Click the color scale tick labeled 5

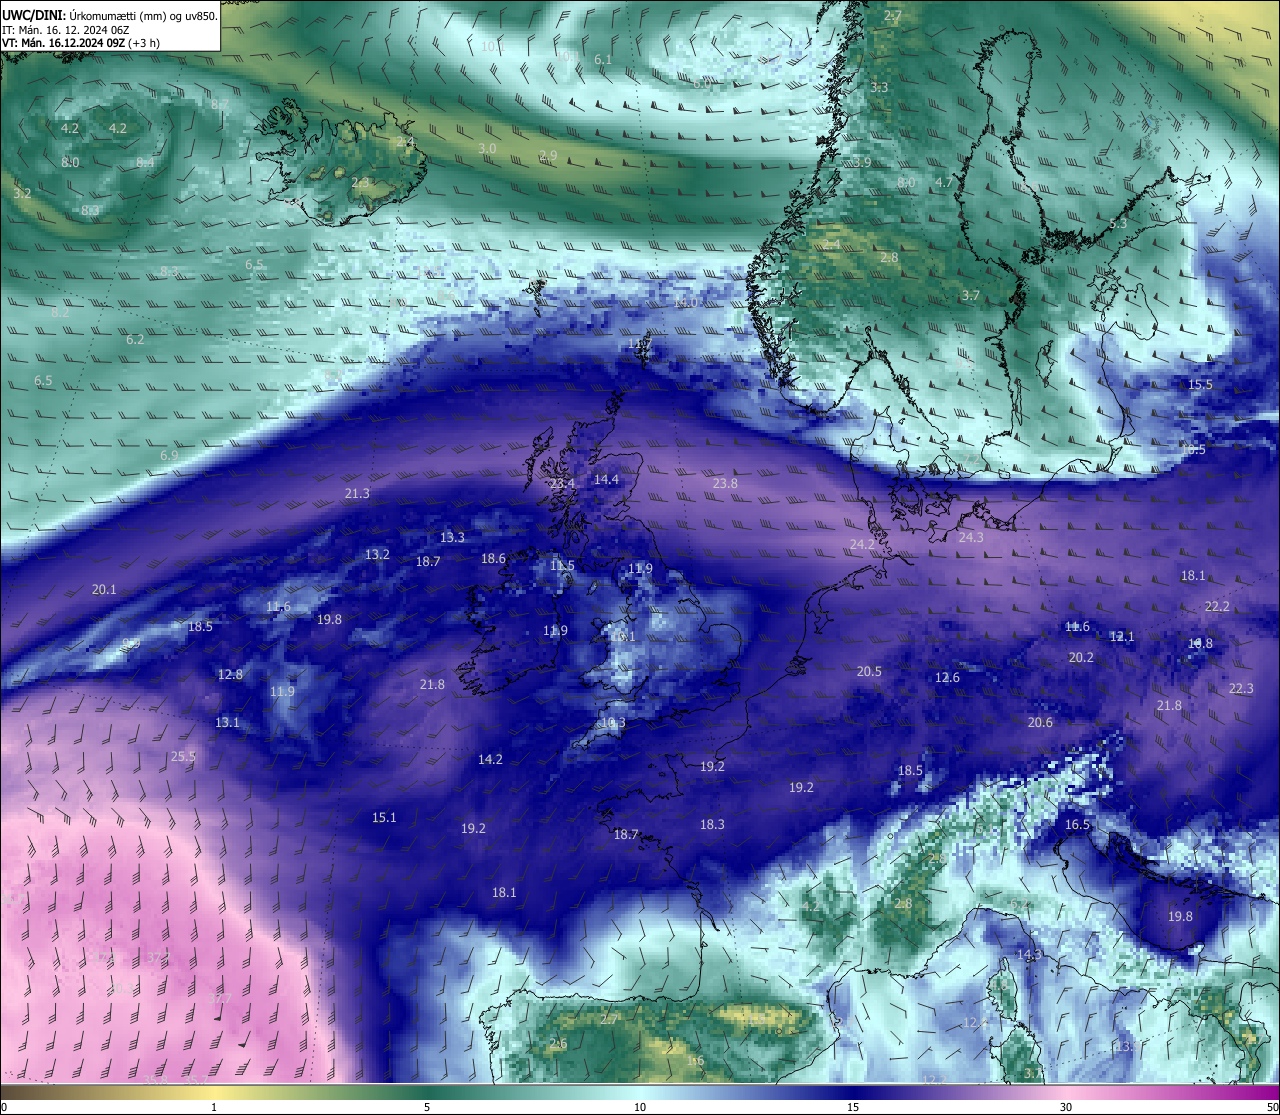(x=427, y=1107)
